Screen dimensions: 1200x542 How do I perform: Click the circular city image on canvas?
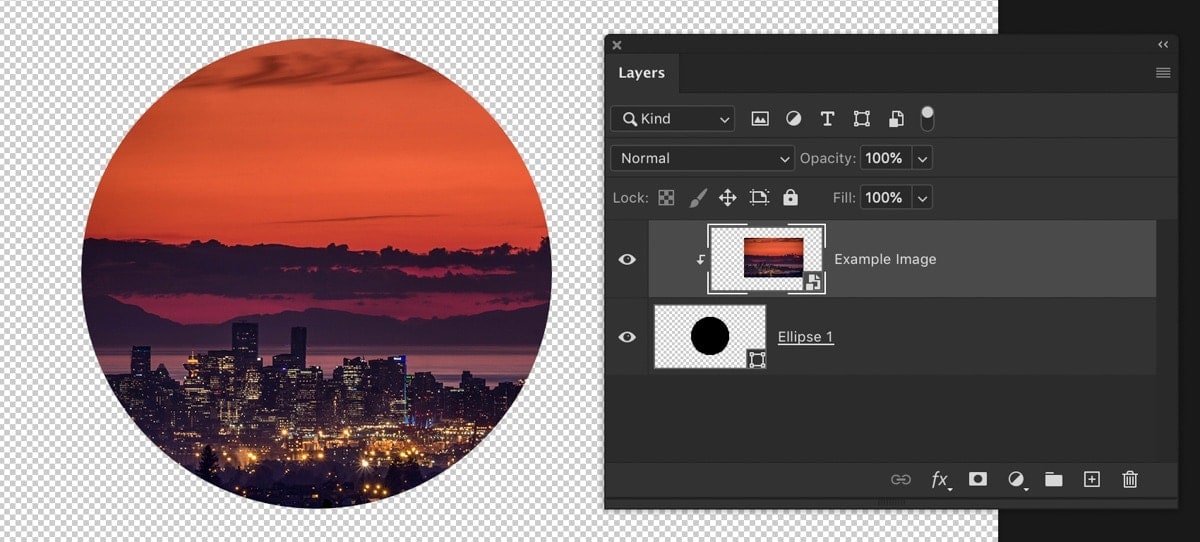pos(316,272)
